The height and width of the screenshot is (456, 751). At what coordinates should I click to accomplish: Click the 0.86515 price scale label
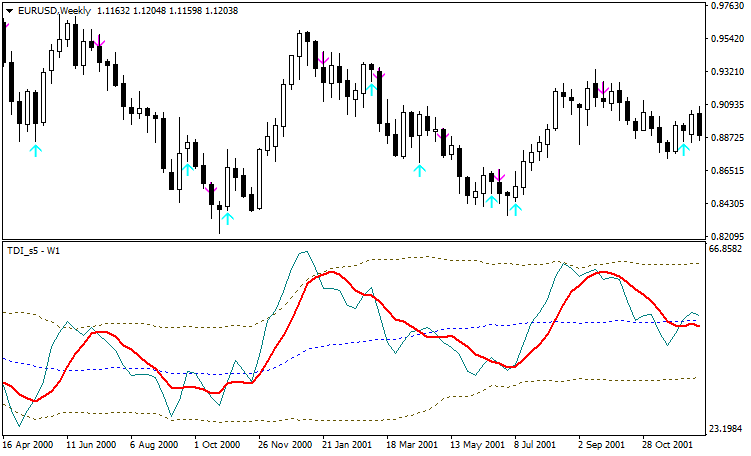click(x=727, y=171)
